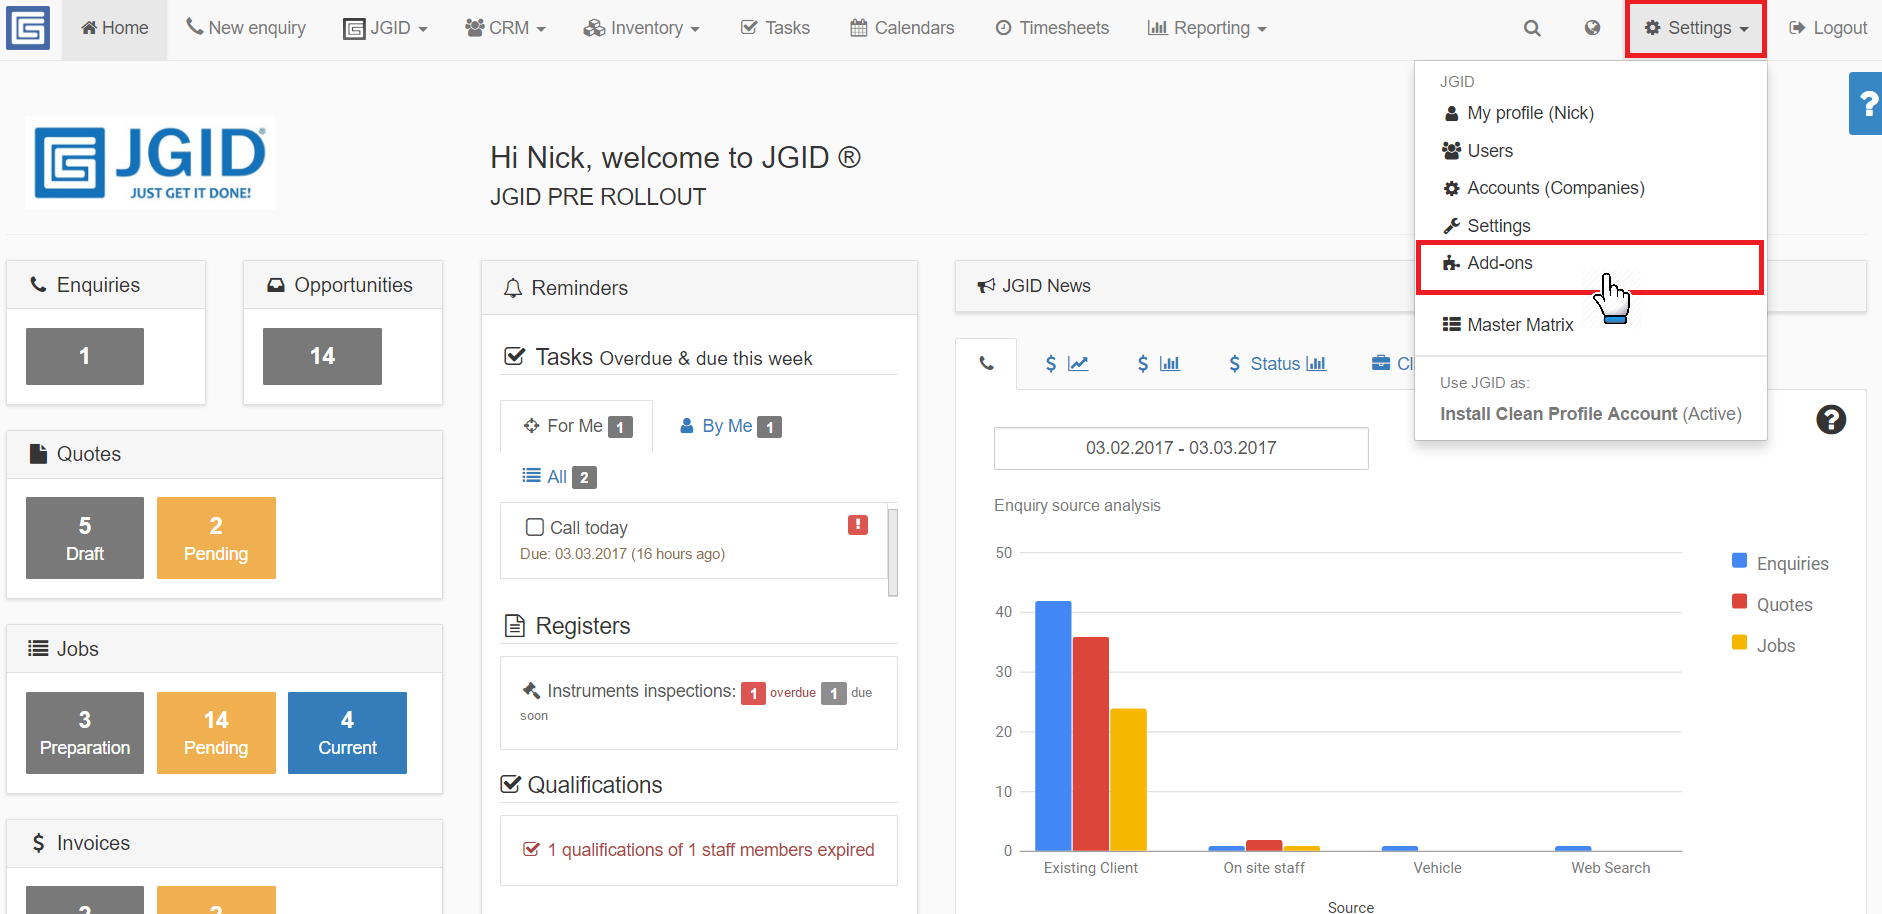Open the 2 Pending quotes tile
Screen dimensions: 1882x914
pyautogui.click(x=216, y=538)
